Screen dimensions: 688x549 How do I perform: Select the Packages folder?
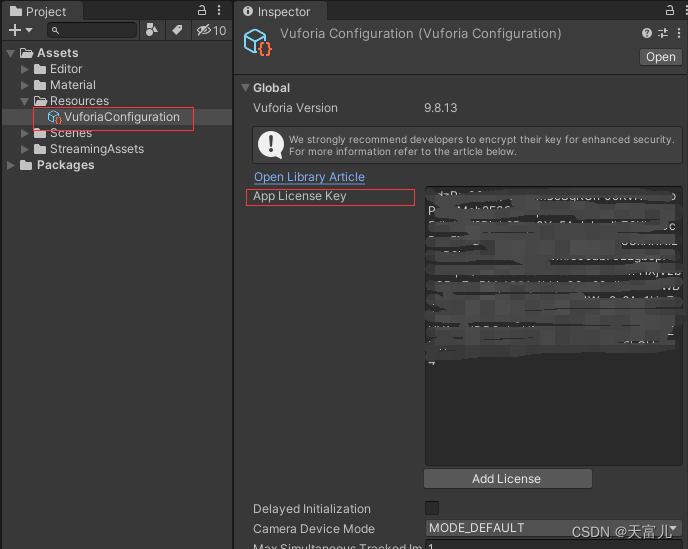pyautogui.click(x=65, y=165)
